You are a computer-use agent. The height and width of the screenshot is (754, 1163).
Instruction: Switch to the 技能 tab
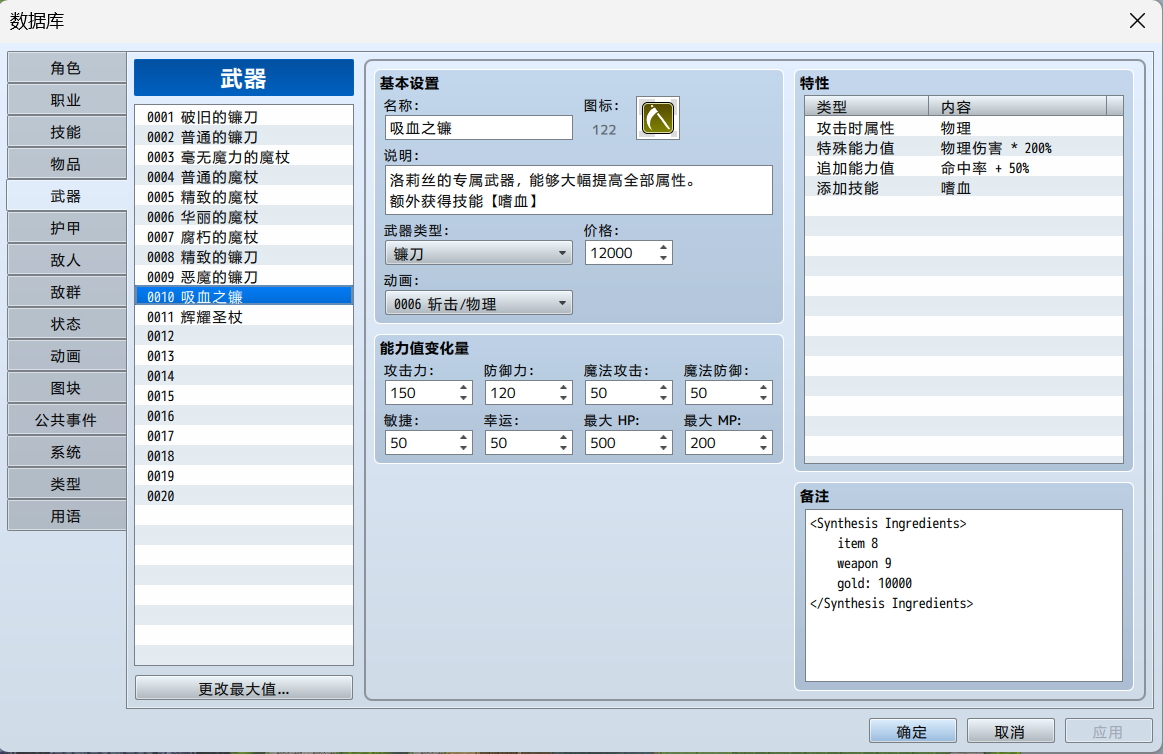click(66, 132)
